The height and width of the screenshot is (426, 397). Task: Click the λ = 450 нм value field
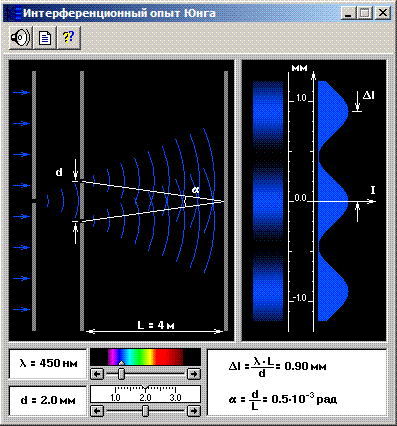[47, 363]
